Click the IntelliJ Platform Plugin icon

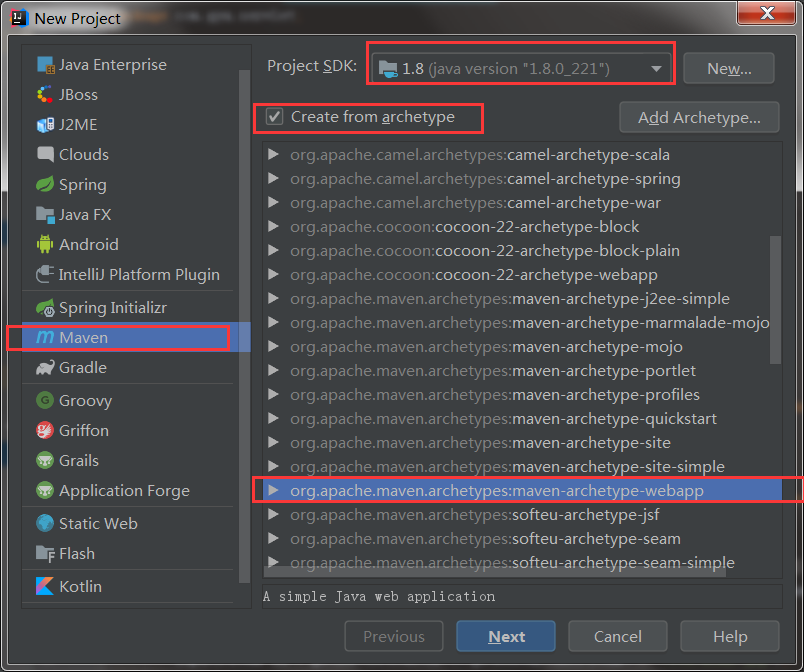coord(45,274)
